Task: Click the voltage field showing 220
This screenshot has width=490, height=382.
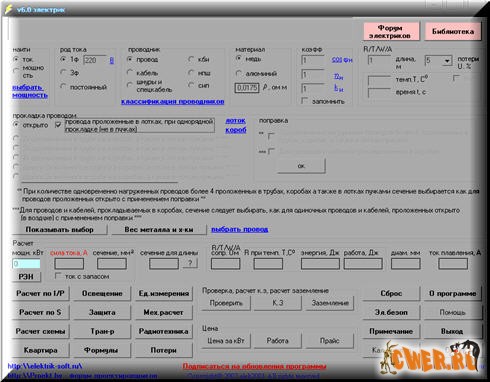Action: pyautogui.click(x=95, y=60)
